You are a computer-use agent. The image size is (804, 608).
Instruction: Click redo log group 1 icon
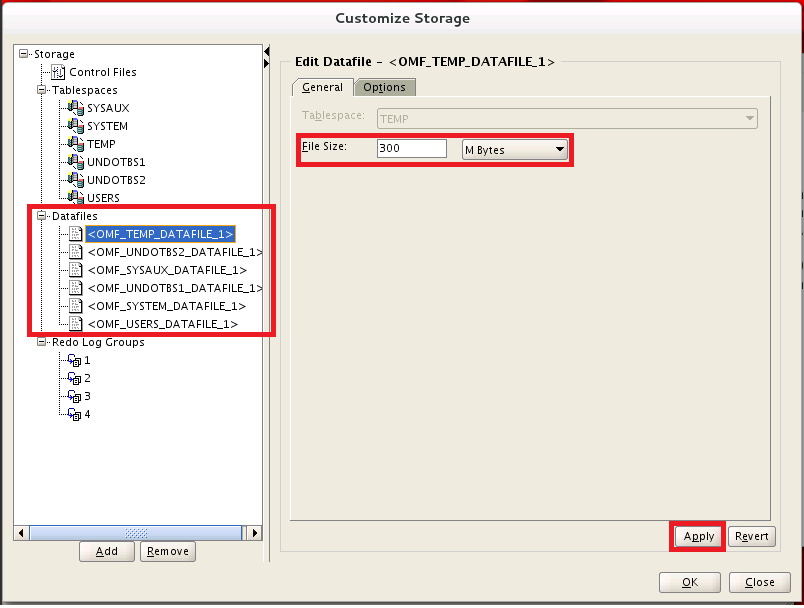(74, 360)
